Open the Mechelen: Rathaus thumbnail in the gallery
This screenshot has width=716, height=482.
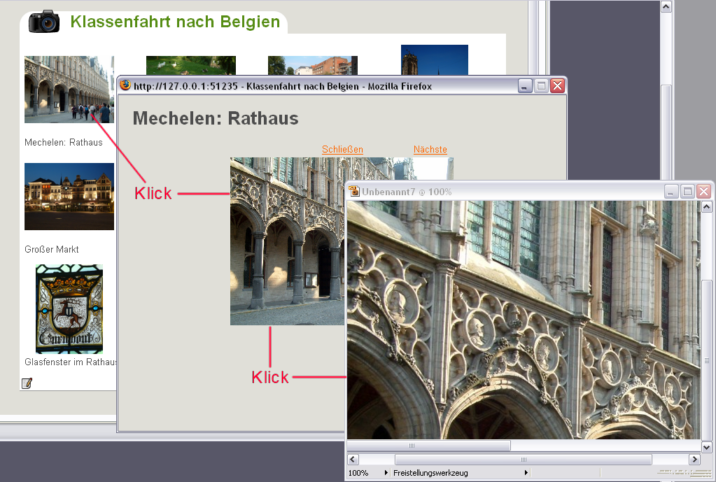(69, 89)
